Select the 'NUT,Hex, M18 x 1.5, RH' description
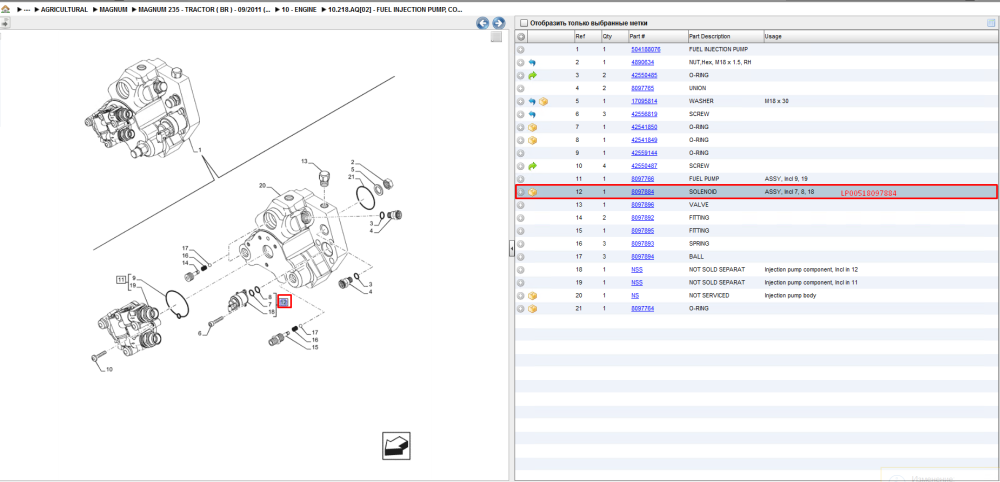 pyautogui.click(x=721, y=62)
